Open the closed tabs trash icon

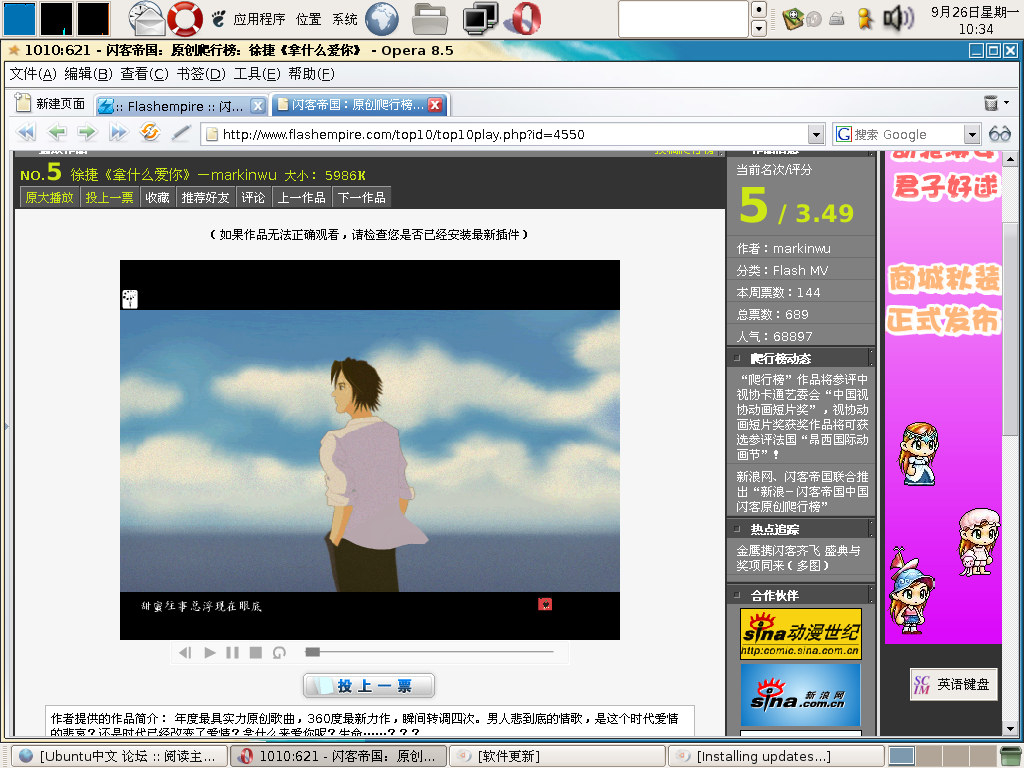pos(991,103)
